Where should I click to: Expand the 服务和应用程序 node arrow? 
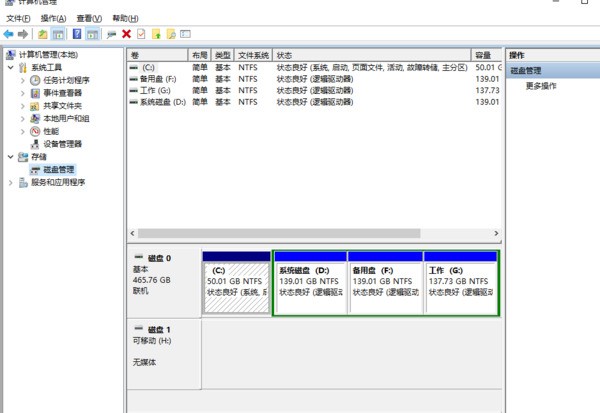(11, 183)
